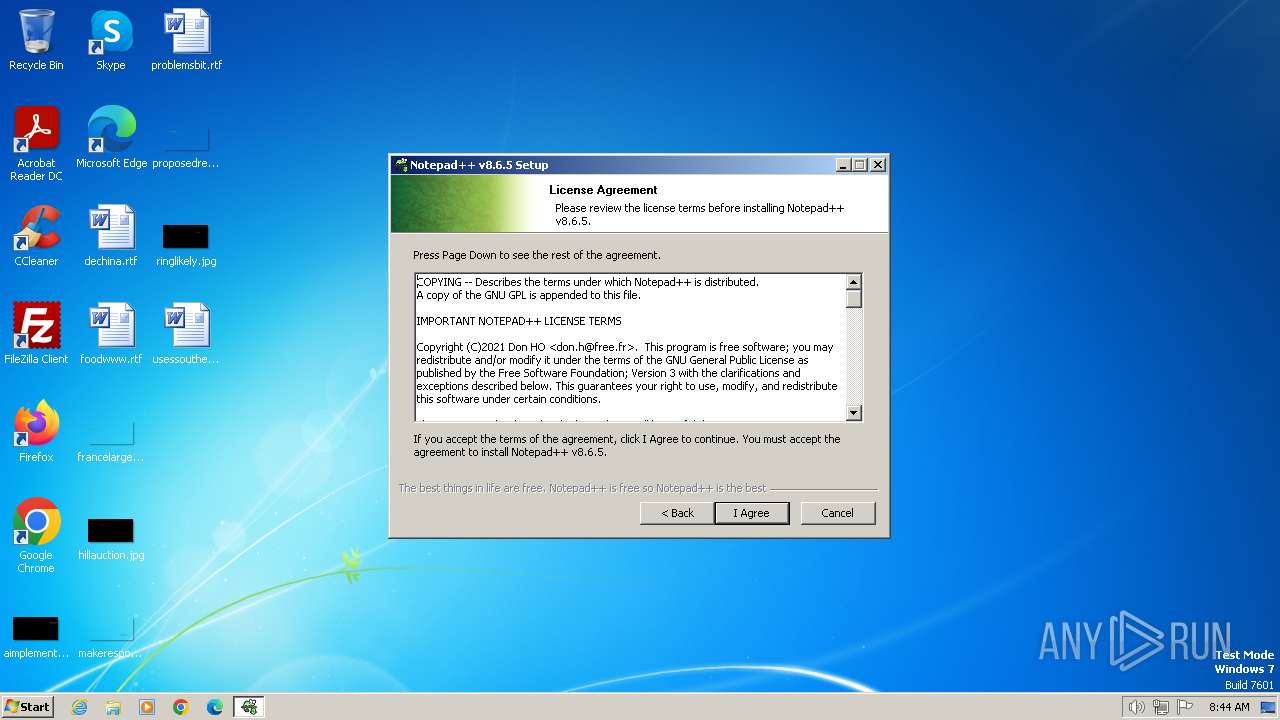This screenshot has width=1280, height=720.
Task: Cancel the Notepad++ setup
Action: 837,513
